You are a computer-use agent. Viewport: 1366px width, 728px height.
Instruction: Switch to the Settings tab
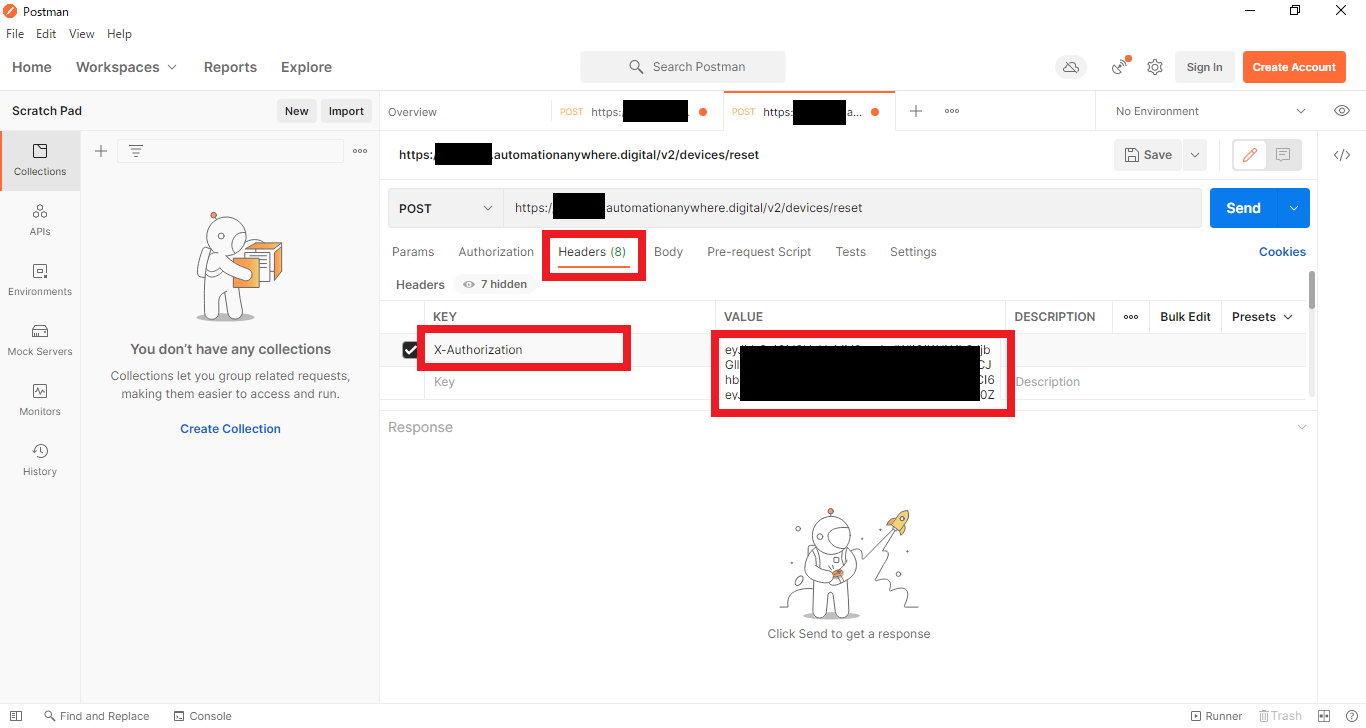913,252
